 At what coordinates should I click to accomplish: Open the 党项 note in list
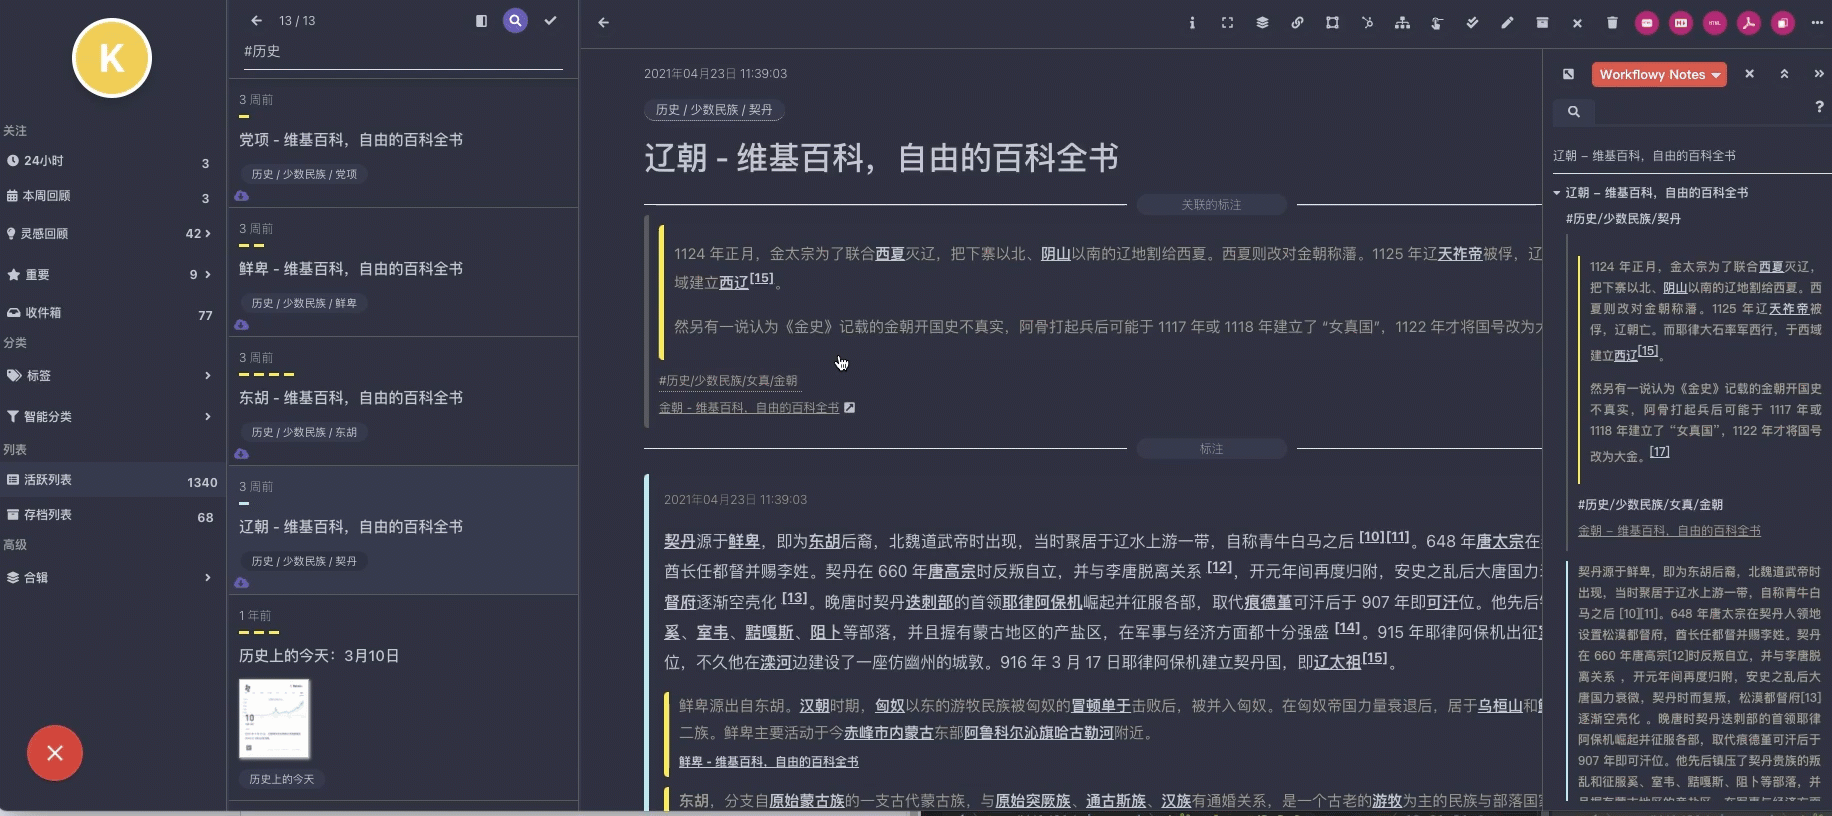pos(351,140)
